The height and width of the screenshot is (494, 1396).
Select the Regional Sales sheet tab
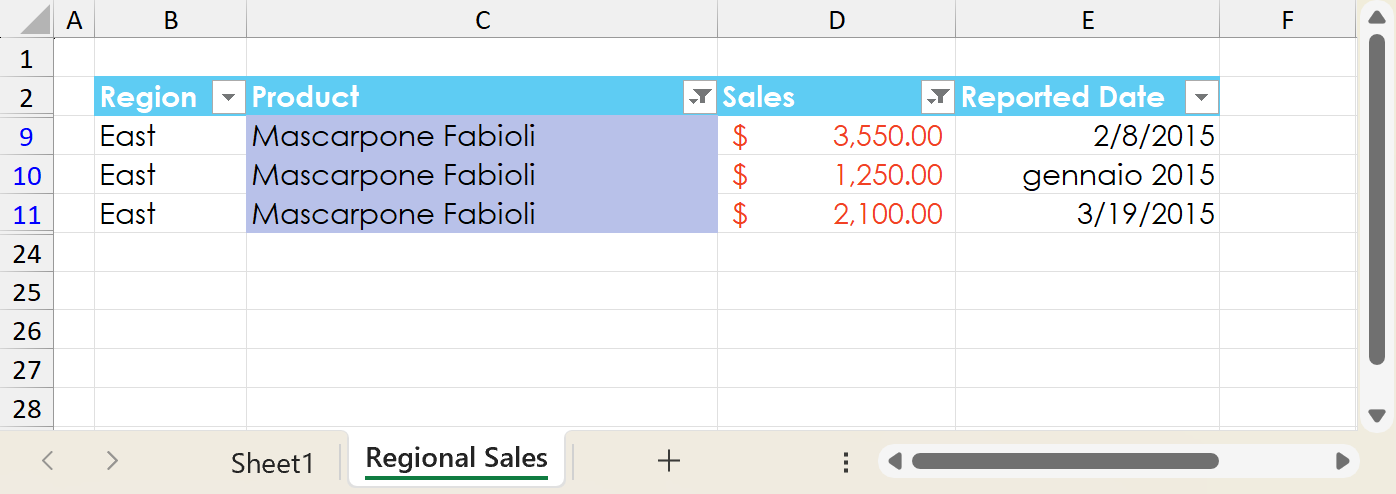tap(456, 459)
